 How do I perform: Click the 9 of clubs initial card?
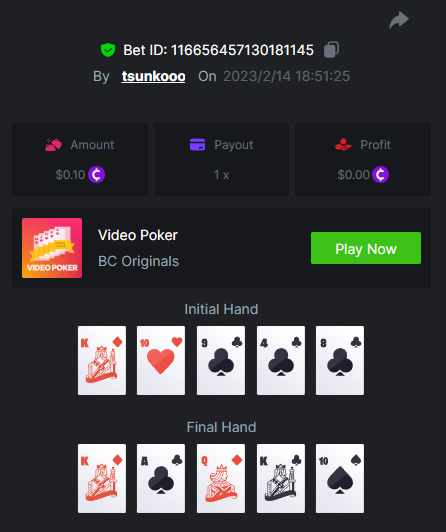coord(221,360)
